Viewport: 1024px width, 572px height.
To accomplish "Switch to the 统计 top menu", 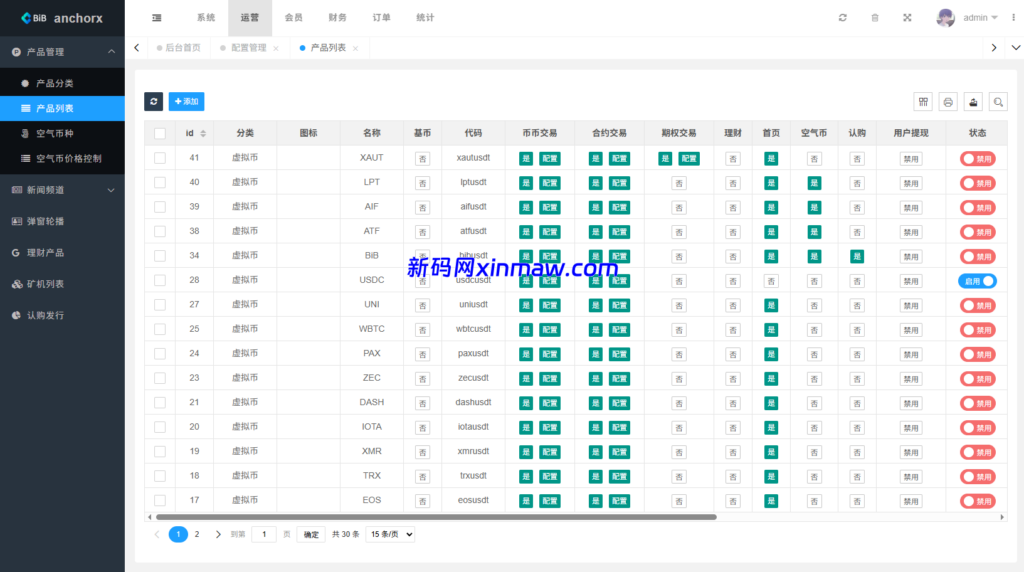I will tap(425, 18).
